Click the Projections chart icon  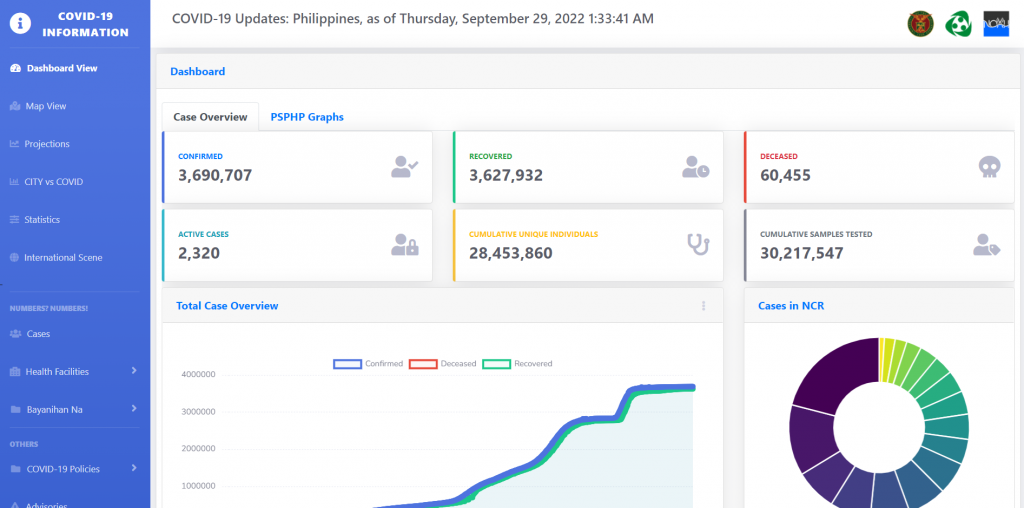tap(14, 144)
